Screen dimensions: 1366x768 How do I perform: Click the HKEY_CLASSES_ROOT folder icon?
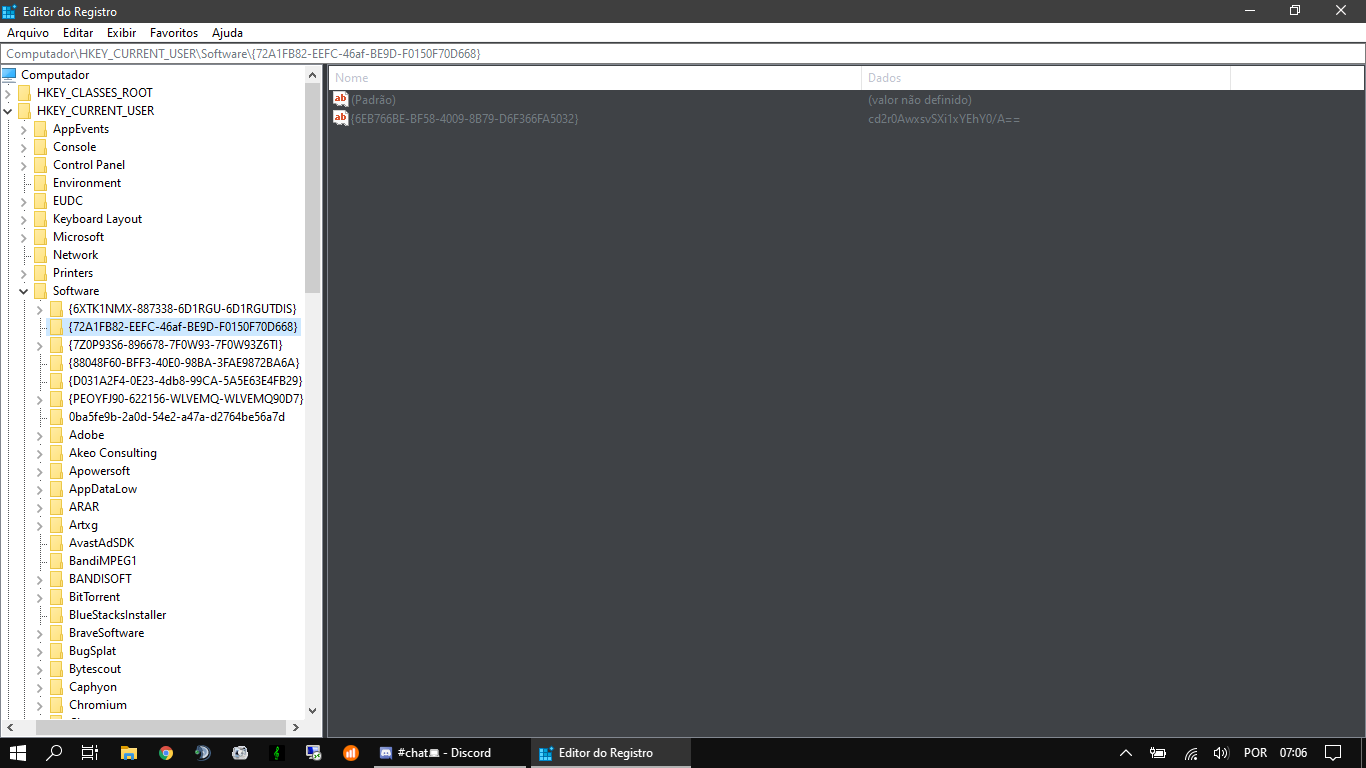(25, 93)
